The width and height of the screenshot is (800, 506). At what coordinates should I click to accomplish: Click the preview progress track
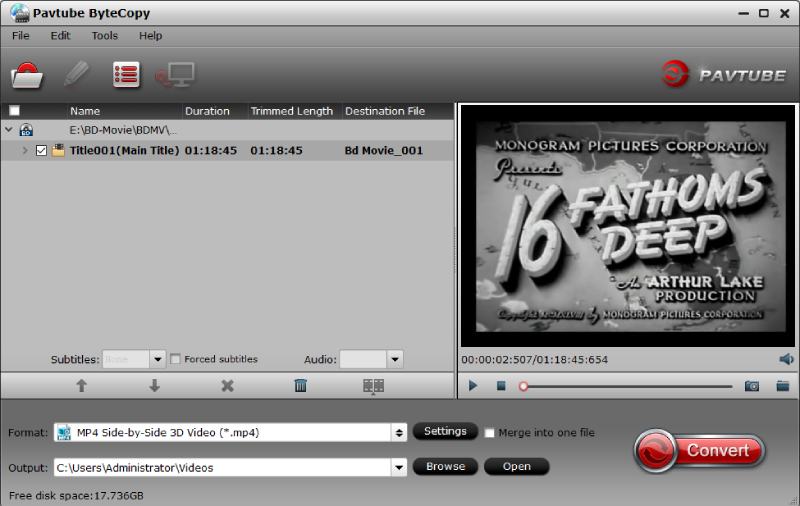click(x=630, y=387)
